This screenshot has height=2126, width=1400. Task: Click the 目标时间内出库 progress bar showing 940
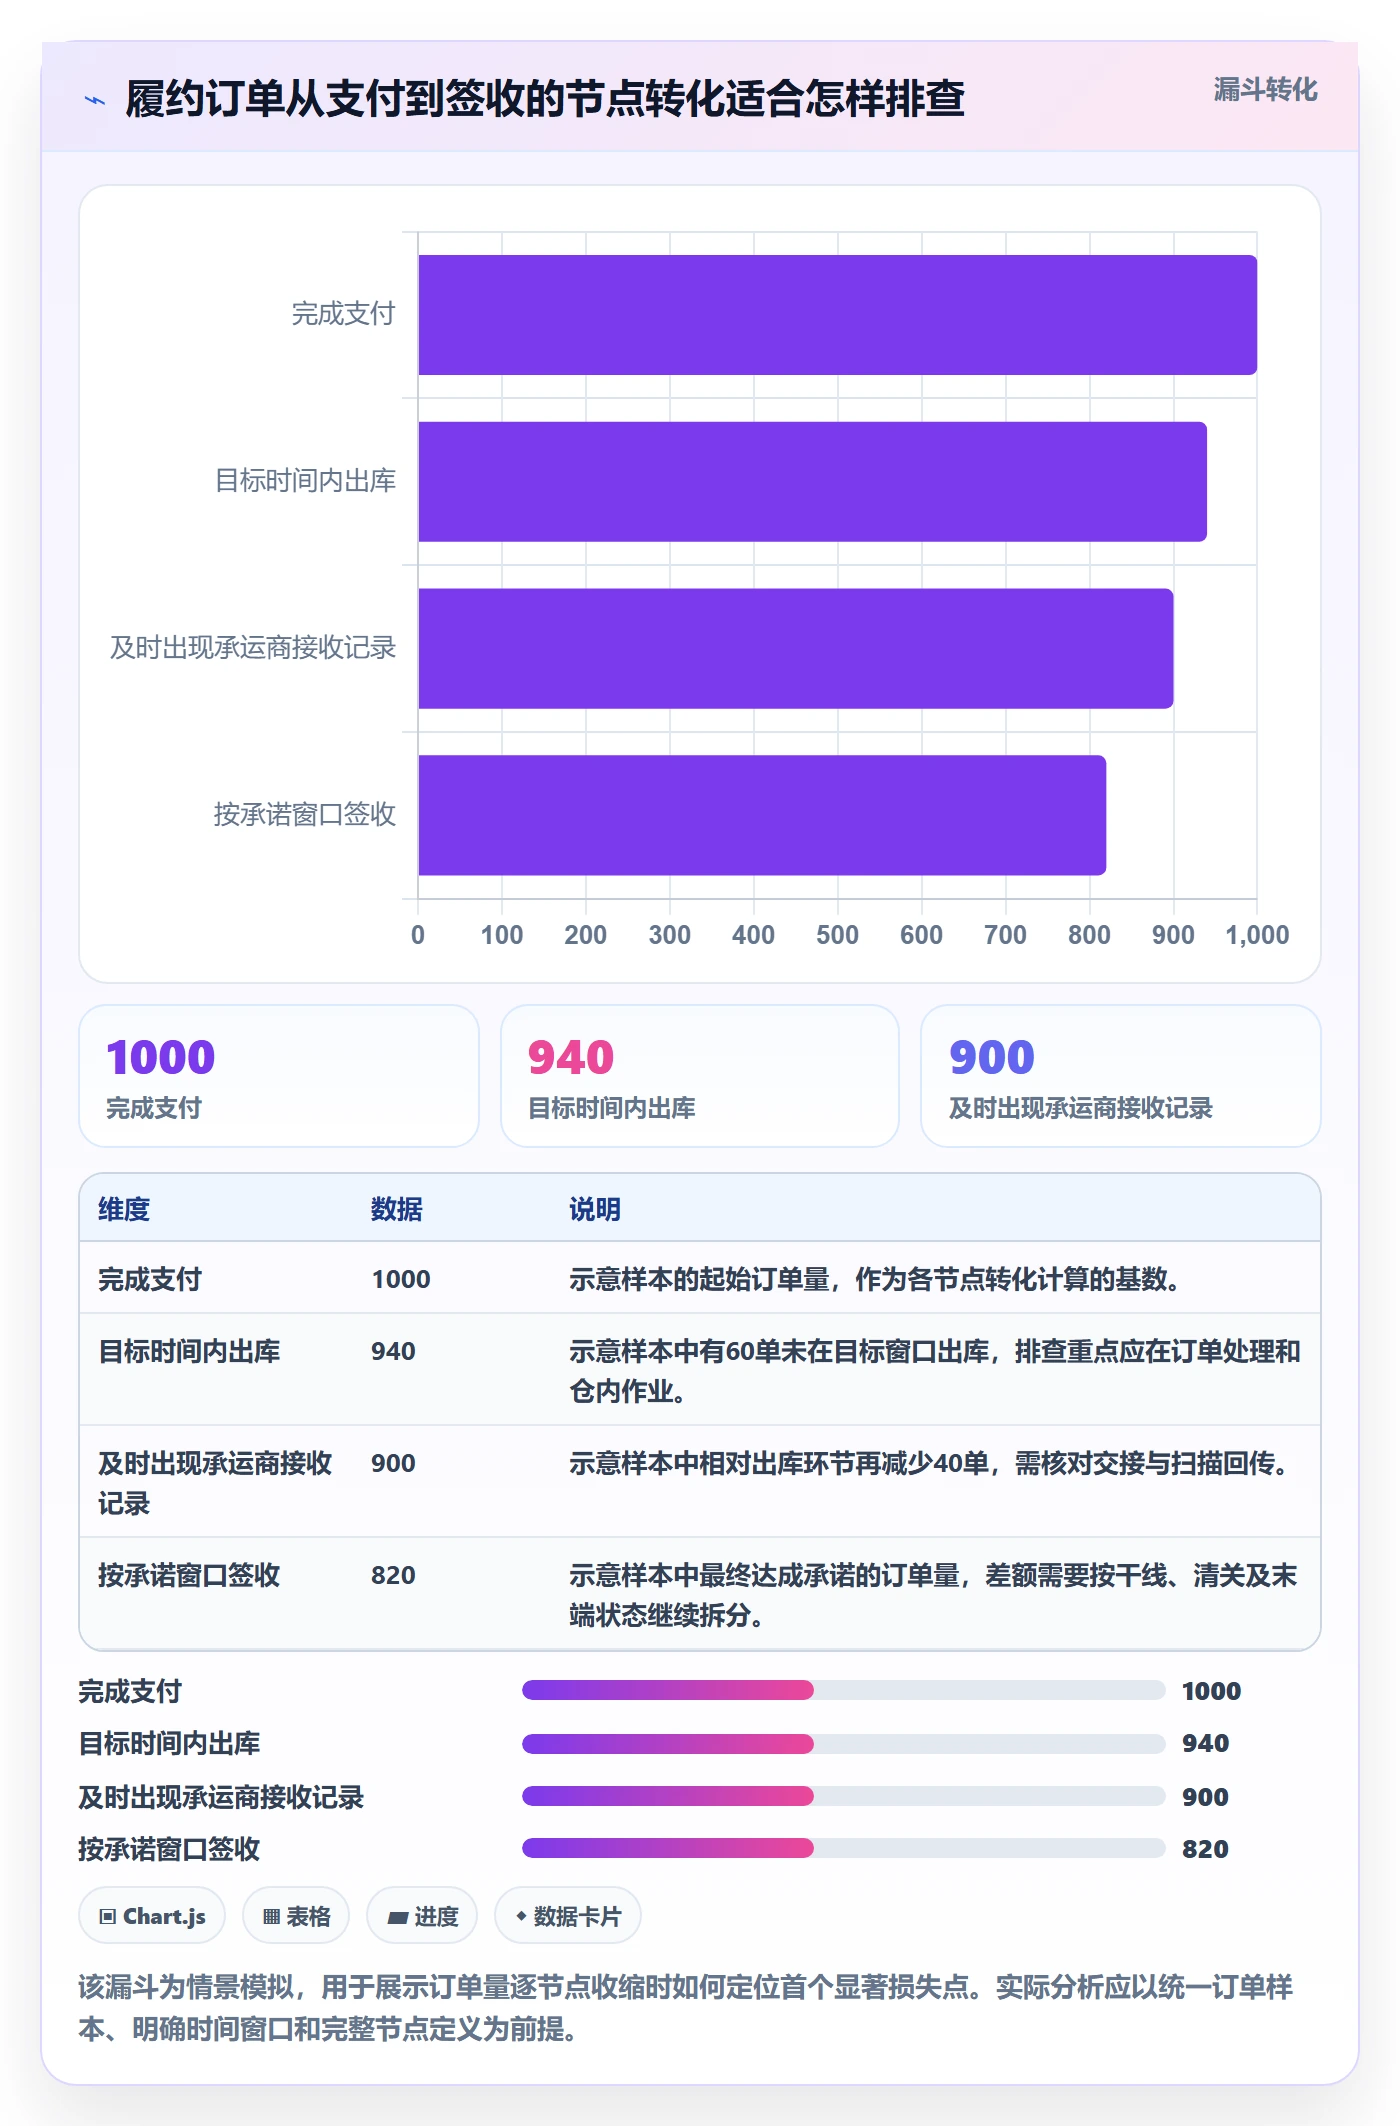(844, 1744)
